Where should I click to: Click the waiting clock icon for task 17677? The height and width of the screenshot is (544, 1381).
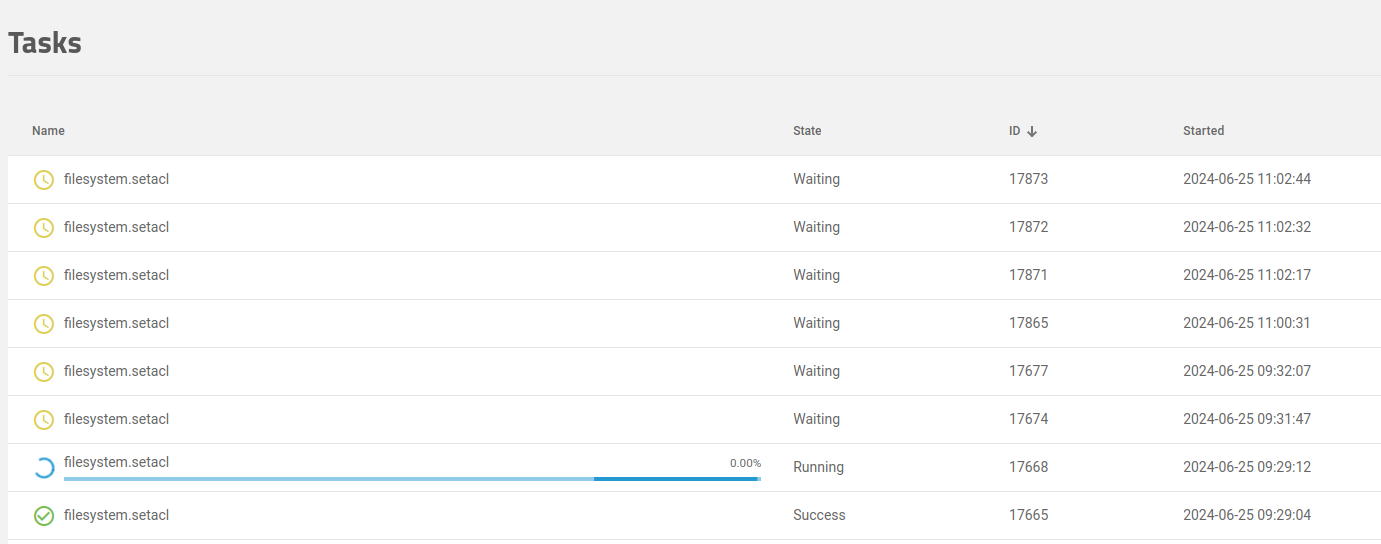(44, 372)
